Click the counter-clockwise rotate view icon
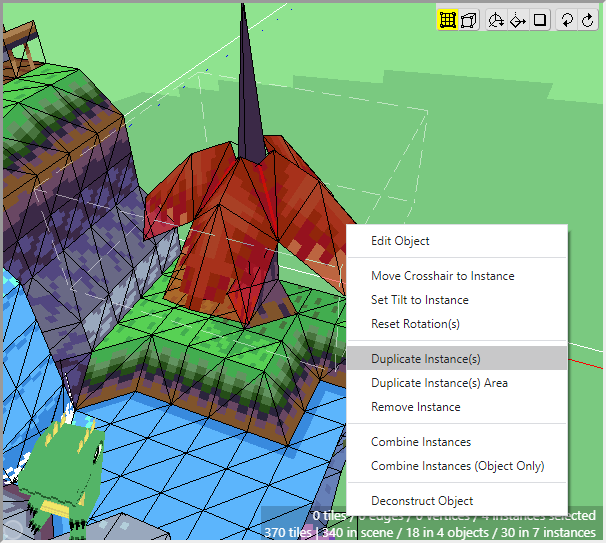Image resolution: width=606 pixels, height=543 pixels. click(567, 20)
